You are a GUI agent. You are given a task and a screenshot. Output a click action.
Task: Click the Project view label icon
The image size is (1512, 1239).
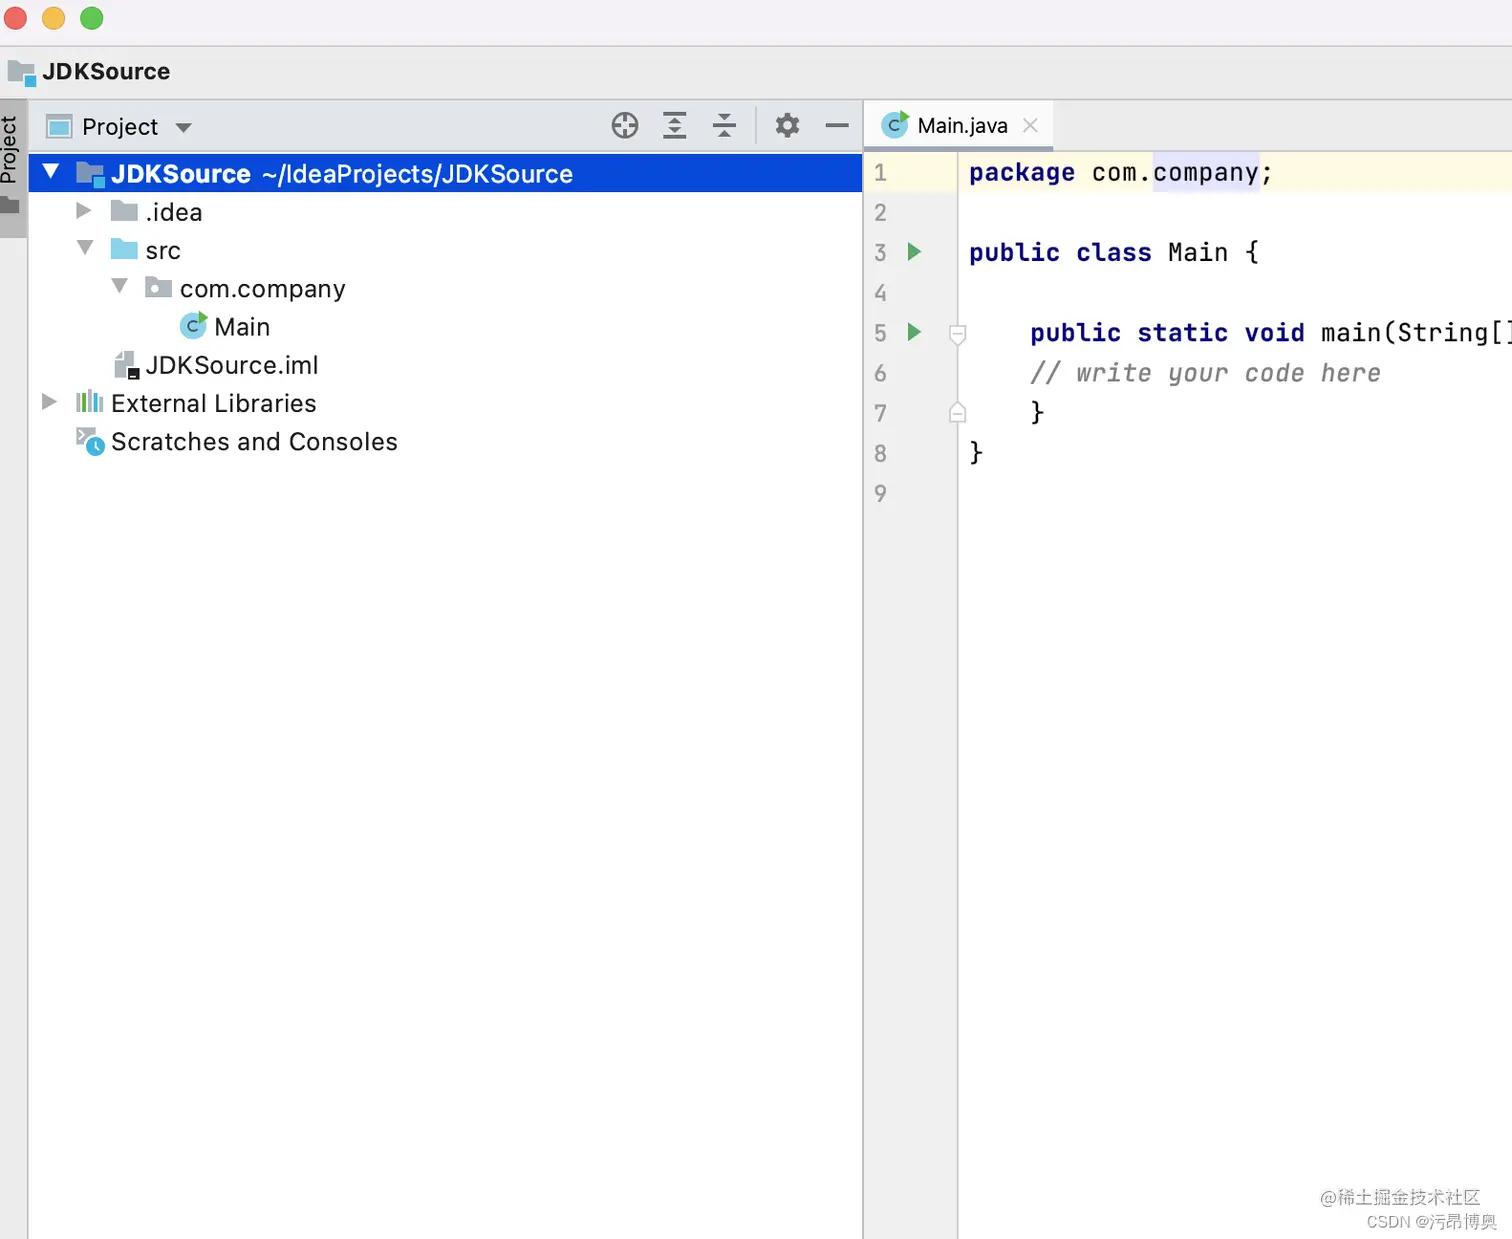click(x=60, y=127)
